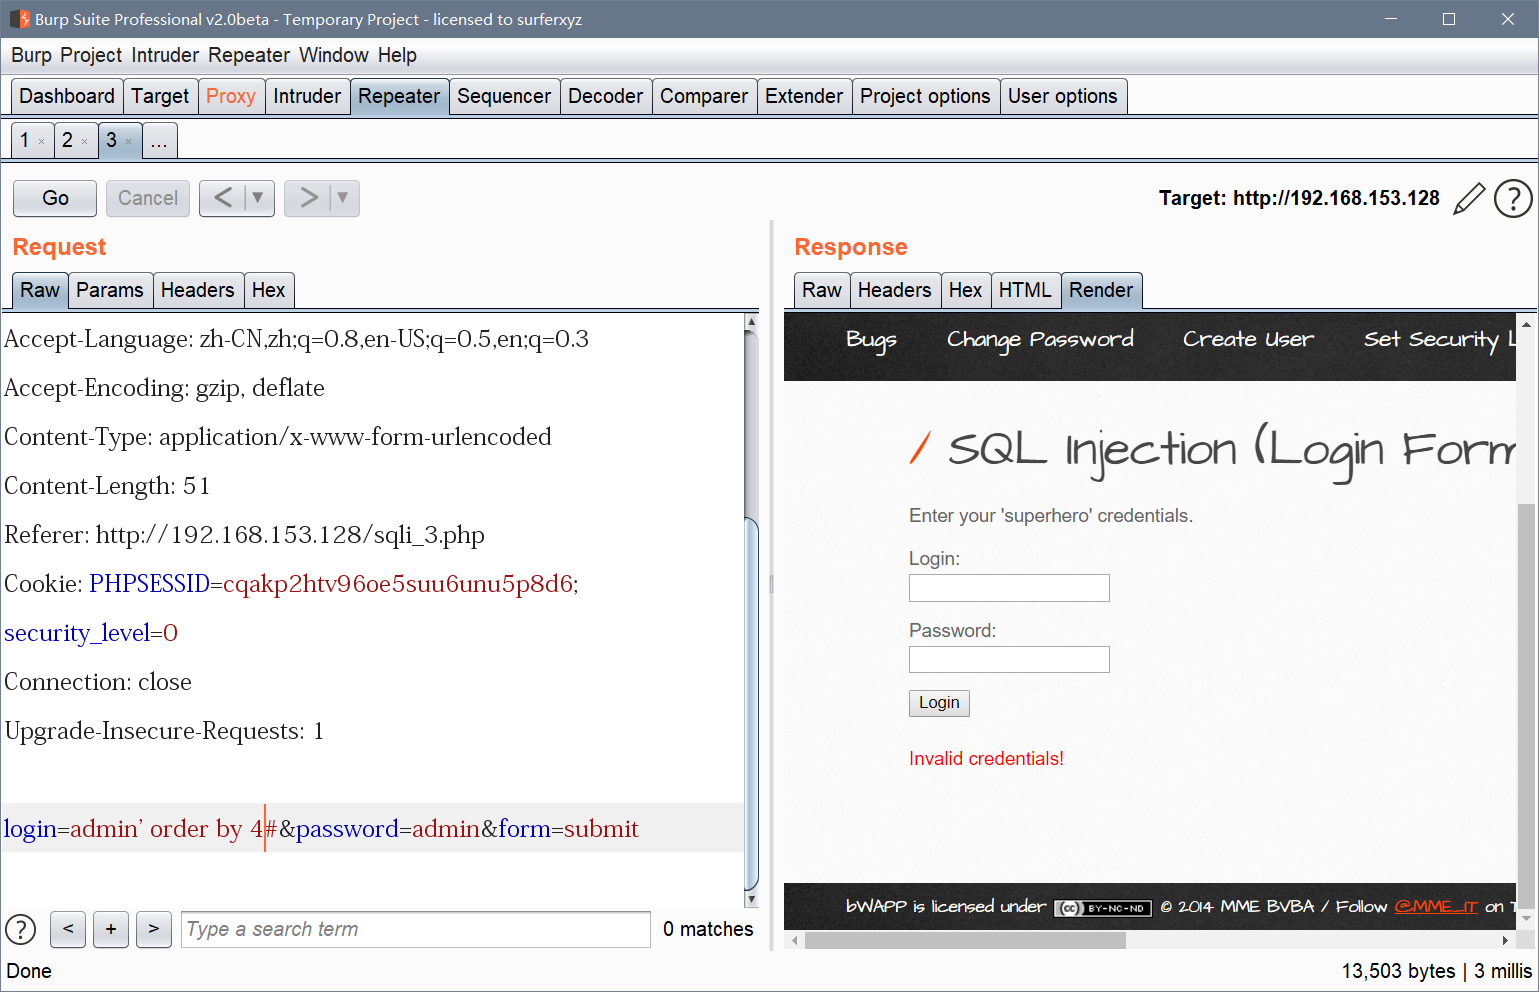The image size is (1539, 992).
Task: Select the request Hex tab
Action: (268, 290)
